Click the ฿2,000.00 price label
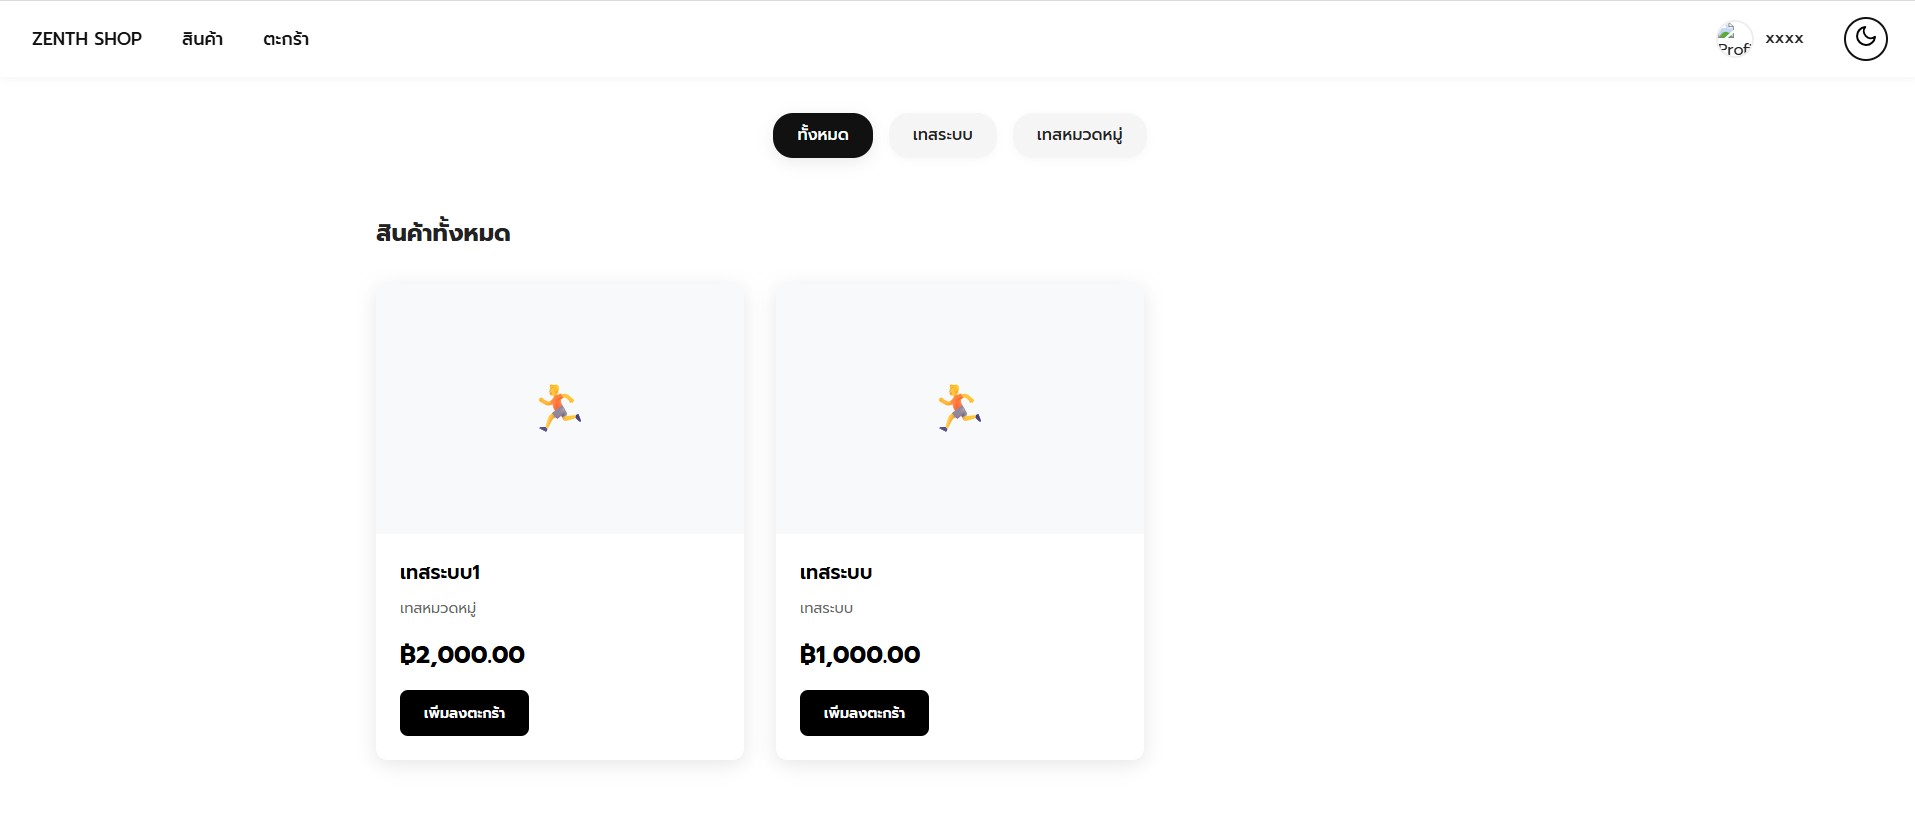 coord(462,654)
